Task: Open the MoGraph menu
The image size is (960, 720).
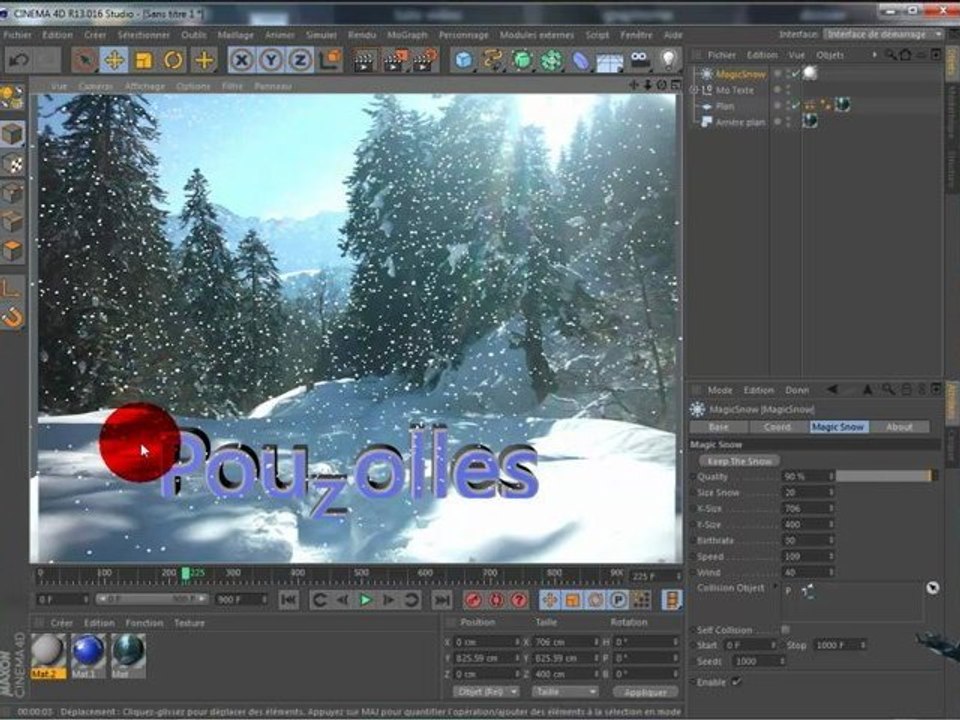Action: coord(407,35)
